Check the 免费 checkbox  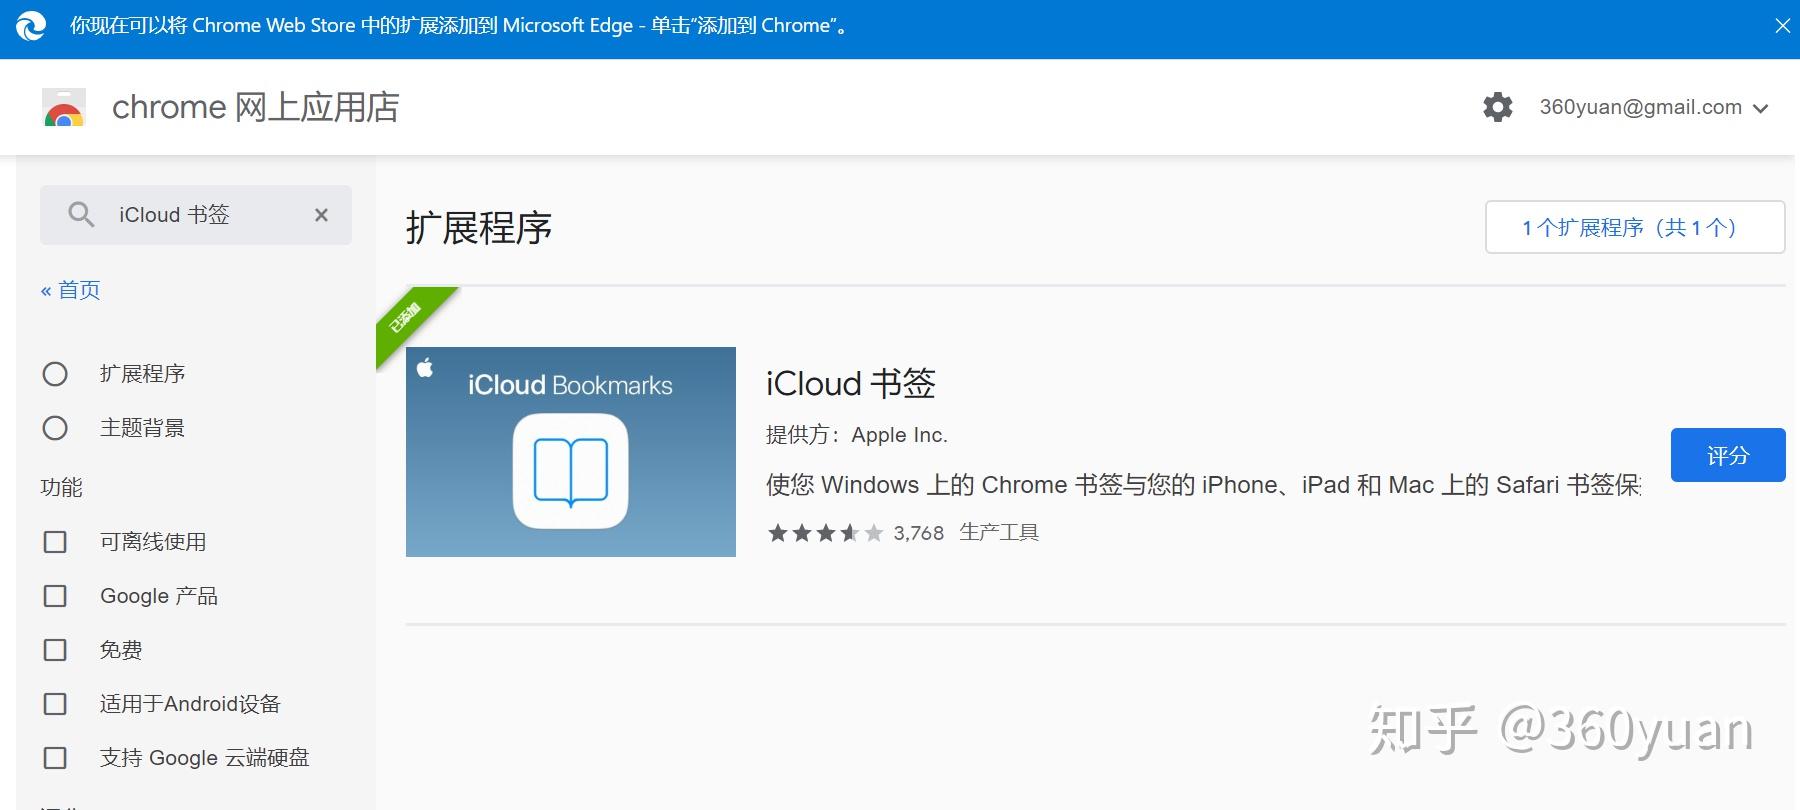pos(55,650)
